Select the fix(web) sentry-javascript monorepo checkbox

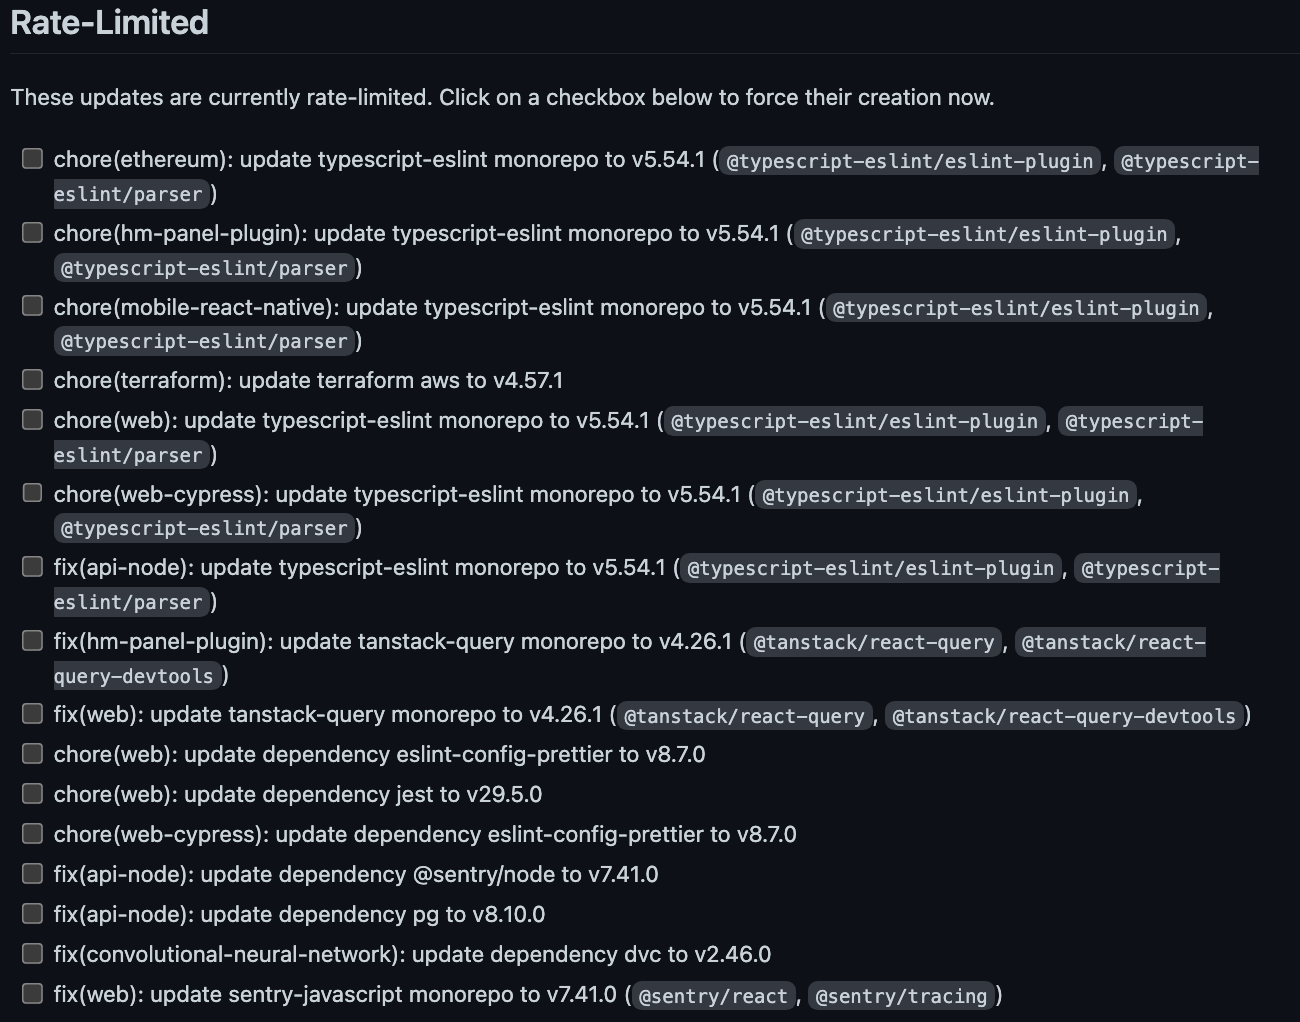[32, 993]
